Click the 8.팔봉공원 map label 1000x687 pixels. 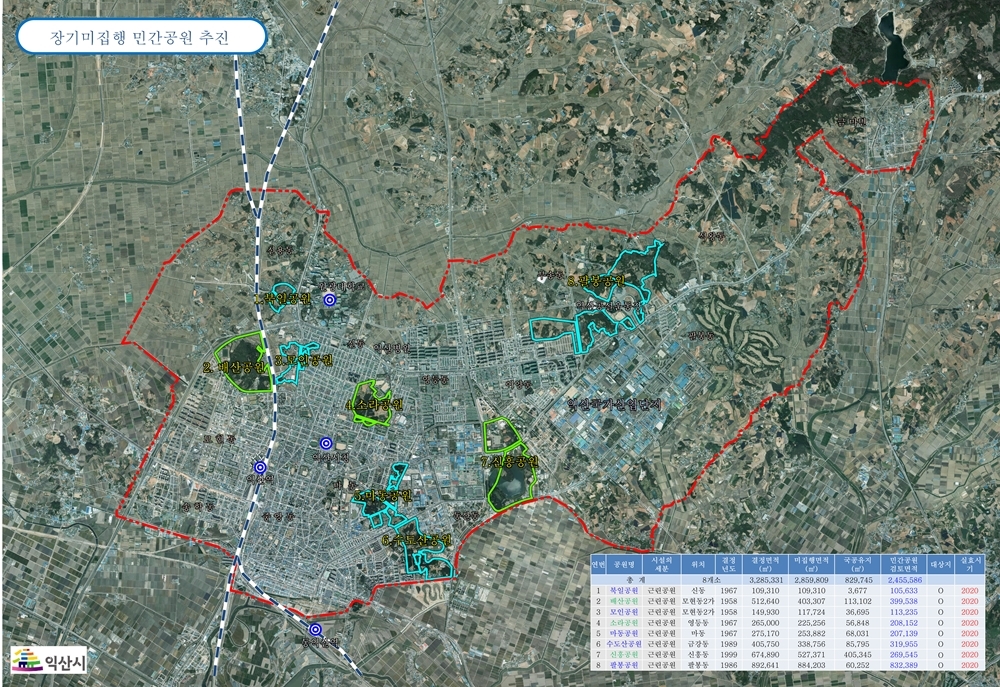pos(596,280)
